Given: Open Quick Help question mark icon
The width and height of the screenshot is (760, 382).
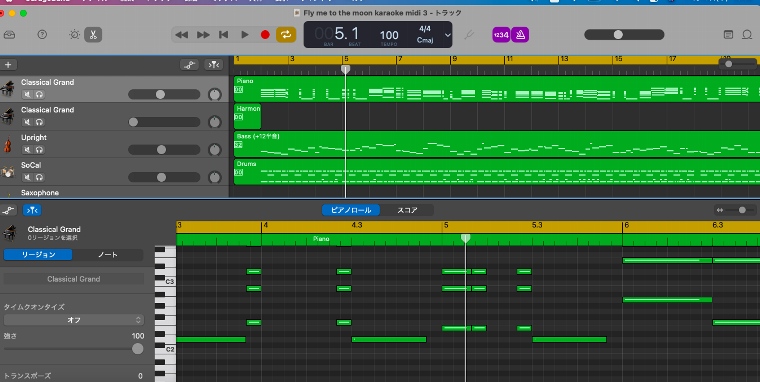Looking at the screenshot, I should [42, 34].
